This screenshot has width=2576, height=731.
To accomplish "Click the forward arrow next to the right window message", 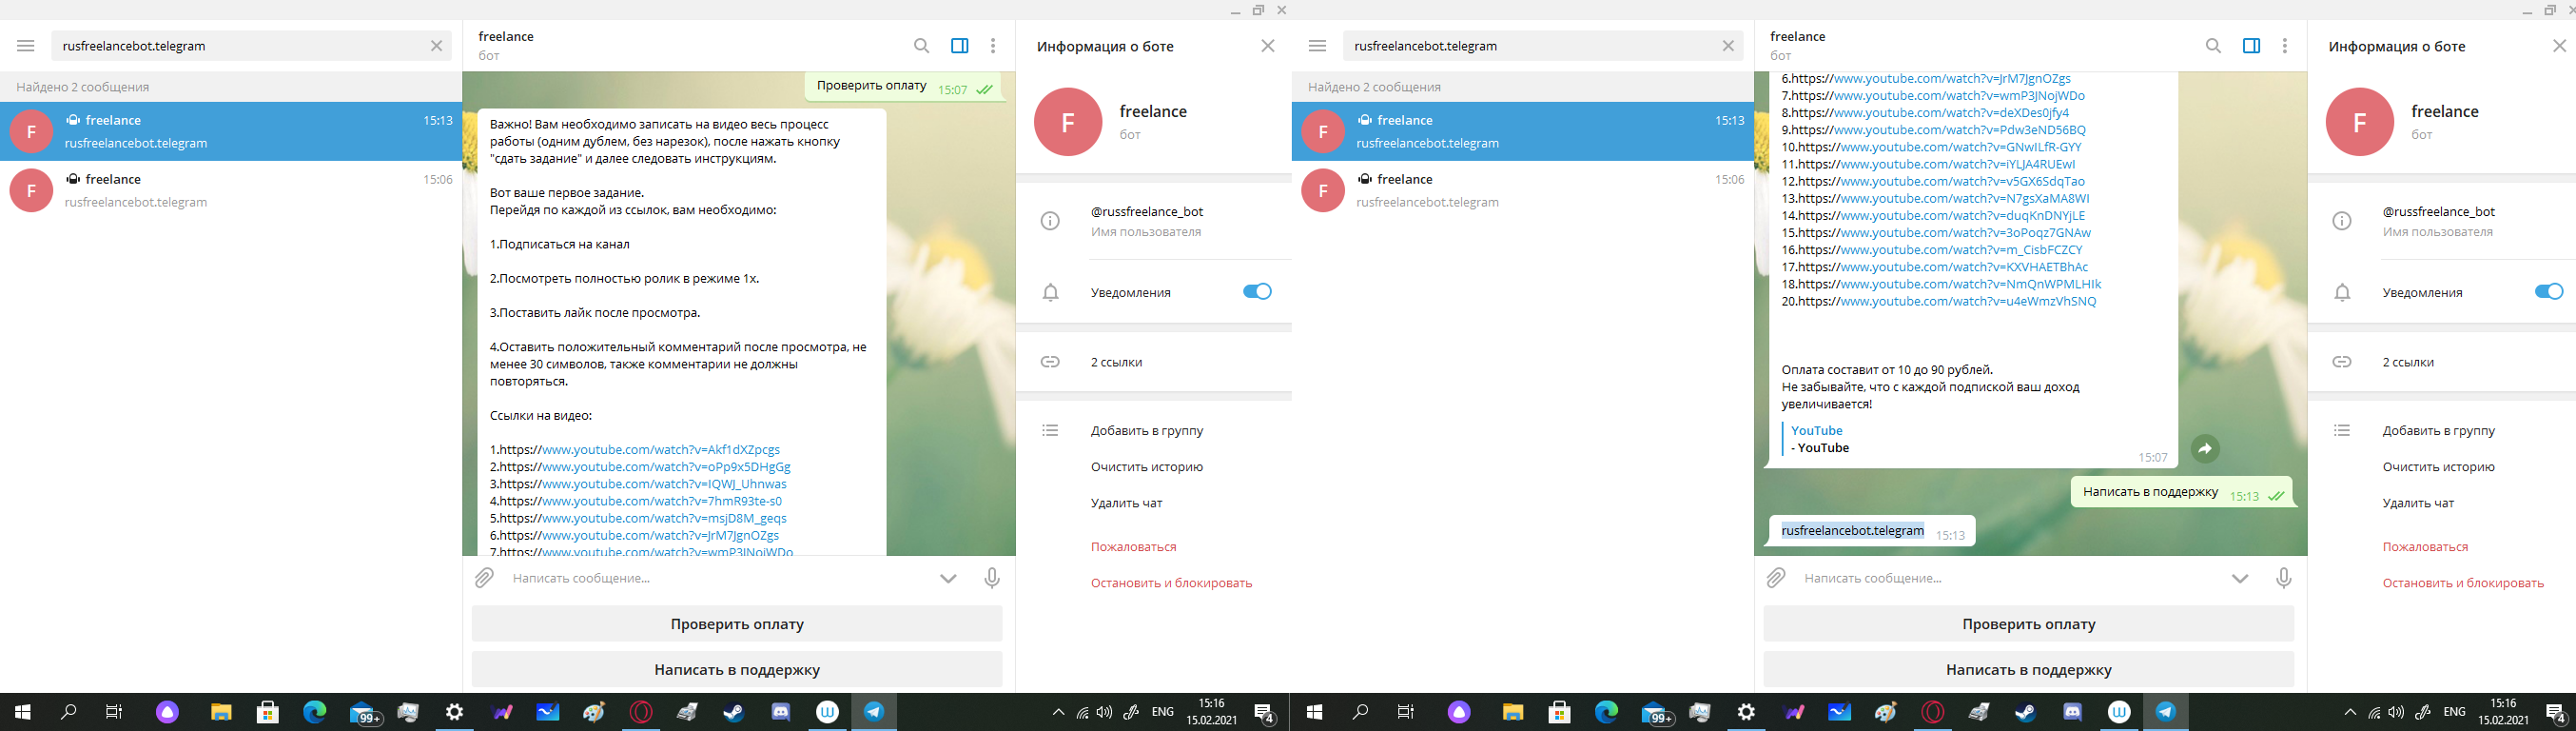I will pyautogui.click(x=2205, y=449).
